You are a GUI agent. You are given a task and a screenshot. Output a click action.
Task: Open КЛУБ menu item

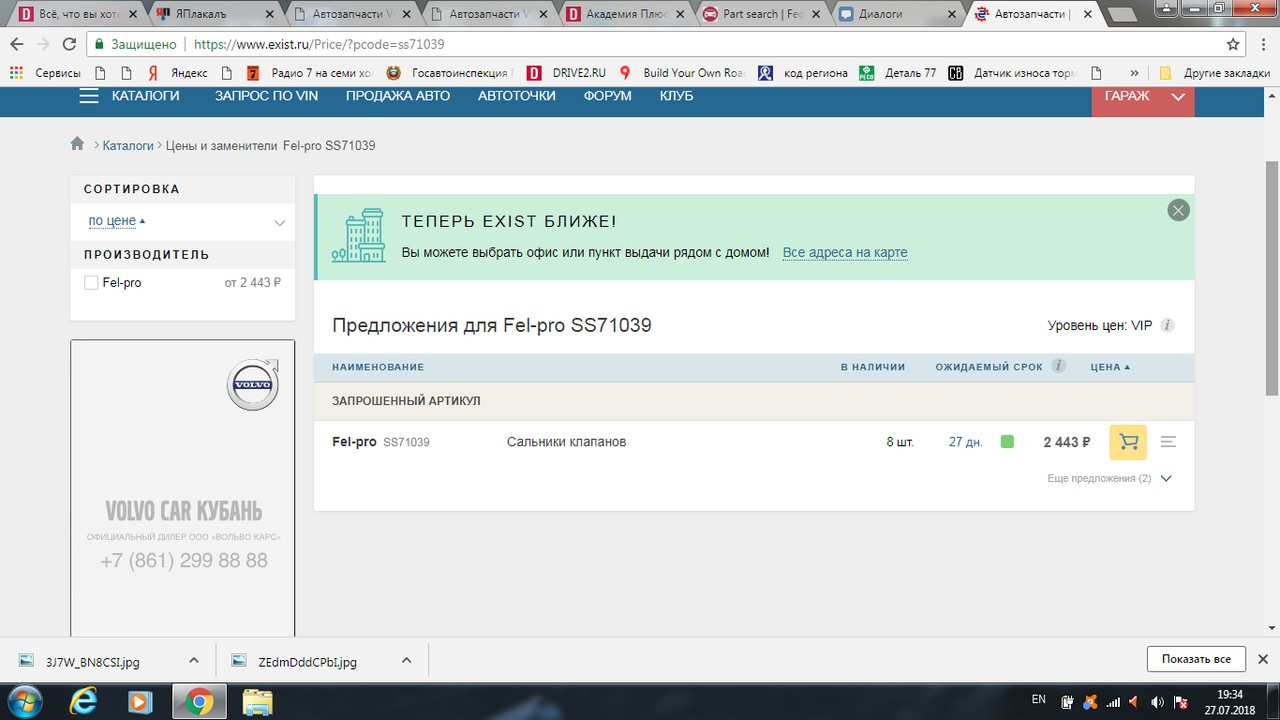676,96
